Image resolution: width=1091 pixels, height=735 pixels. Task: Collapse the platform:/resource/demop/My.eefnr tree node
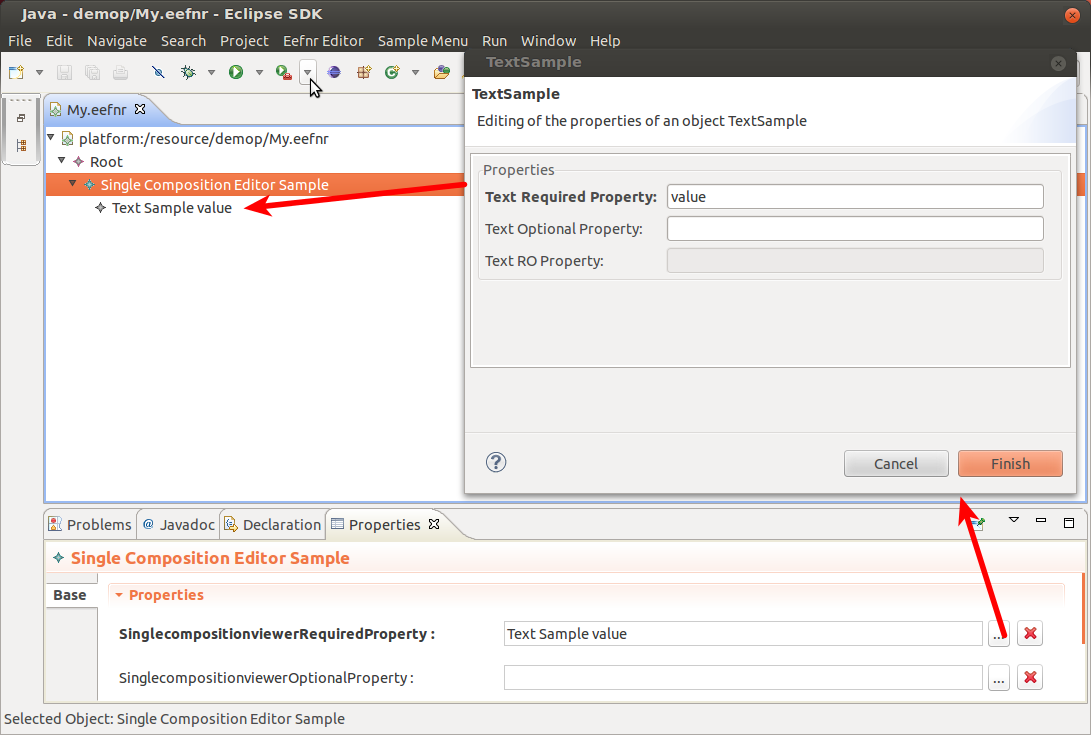[x=51, y=138]
